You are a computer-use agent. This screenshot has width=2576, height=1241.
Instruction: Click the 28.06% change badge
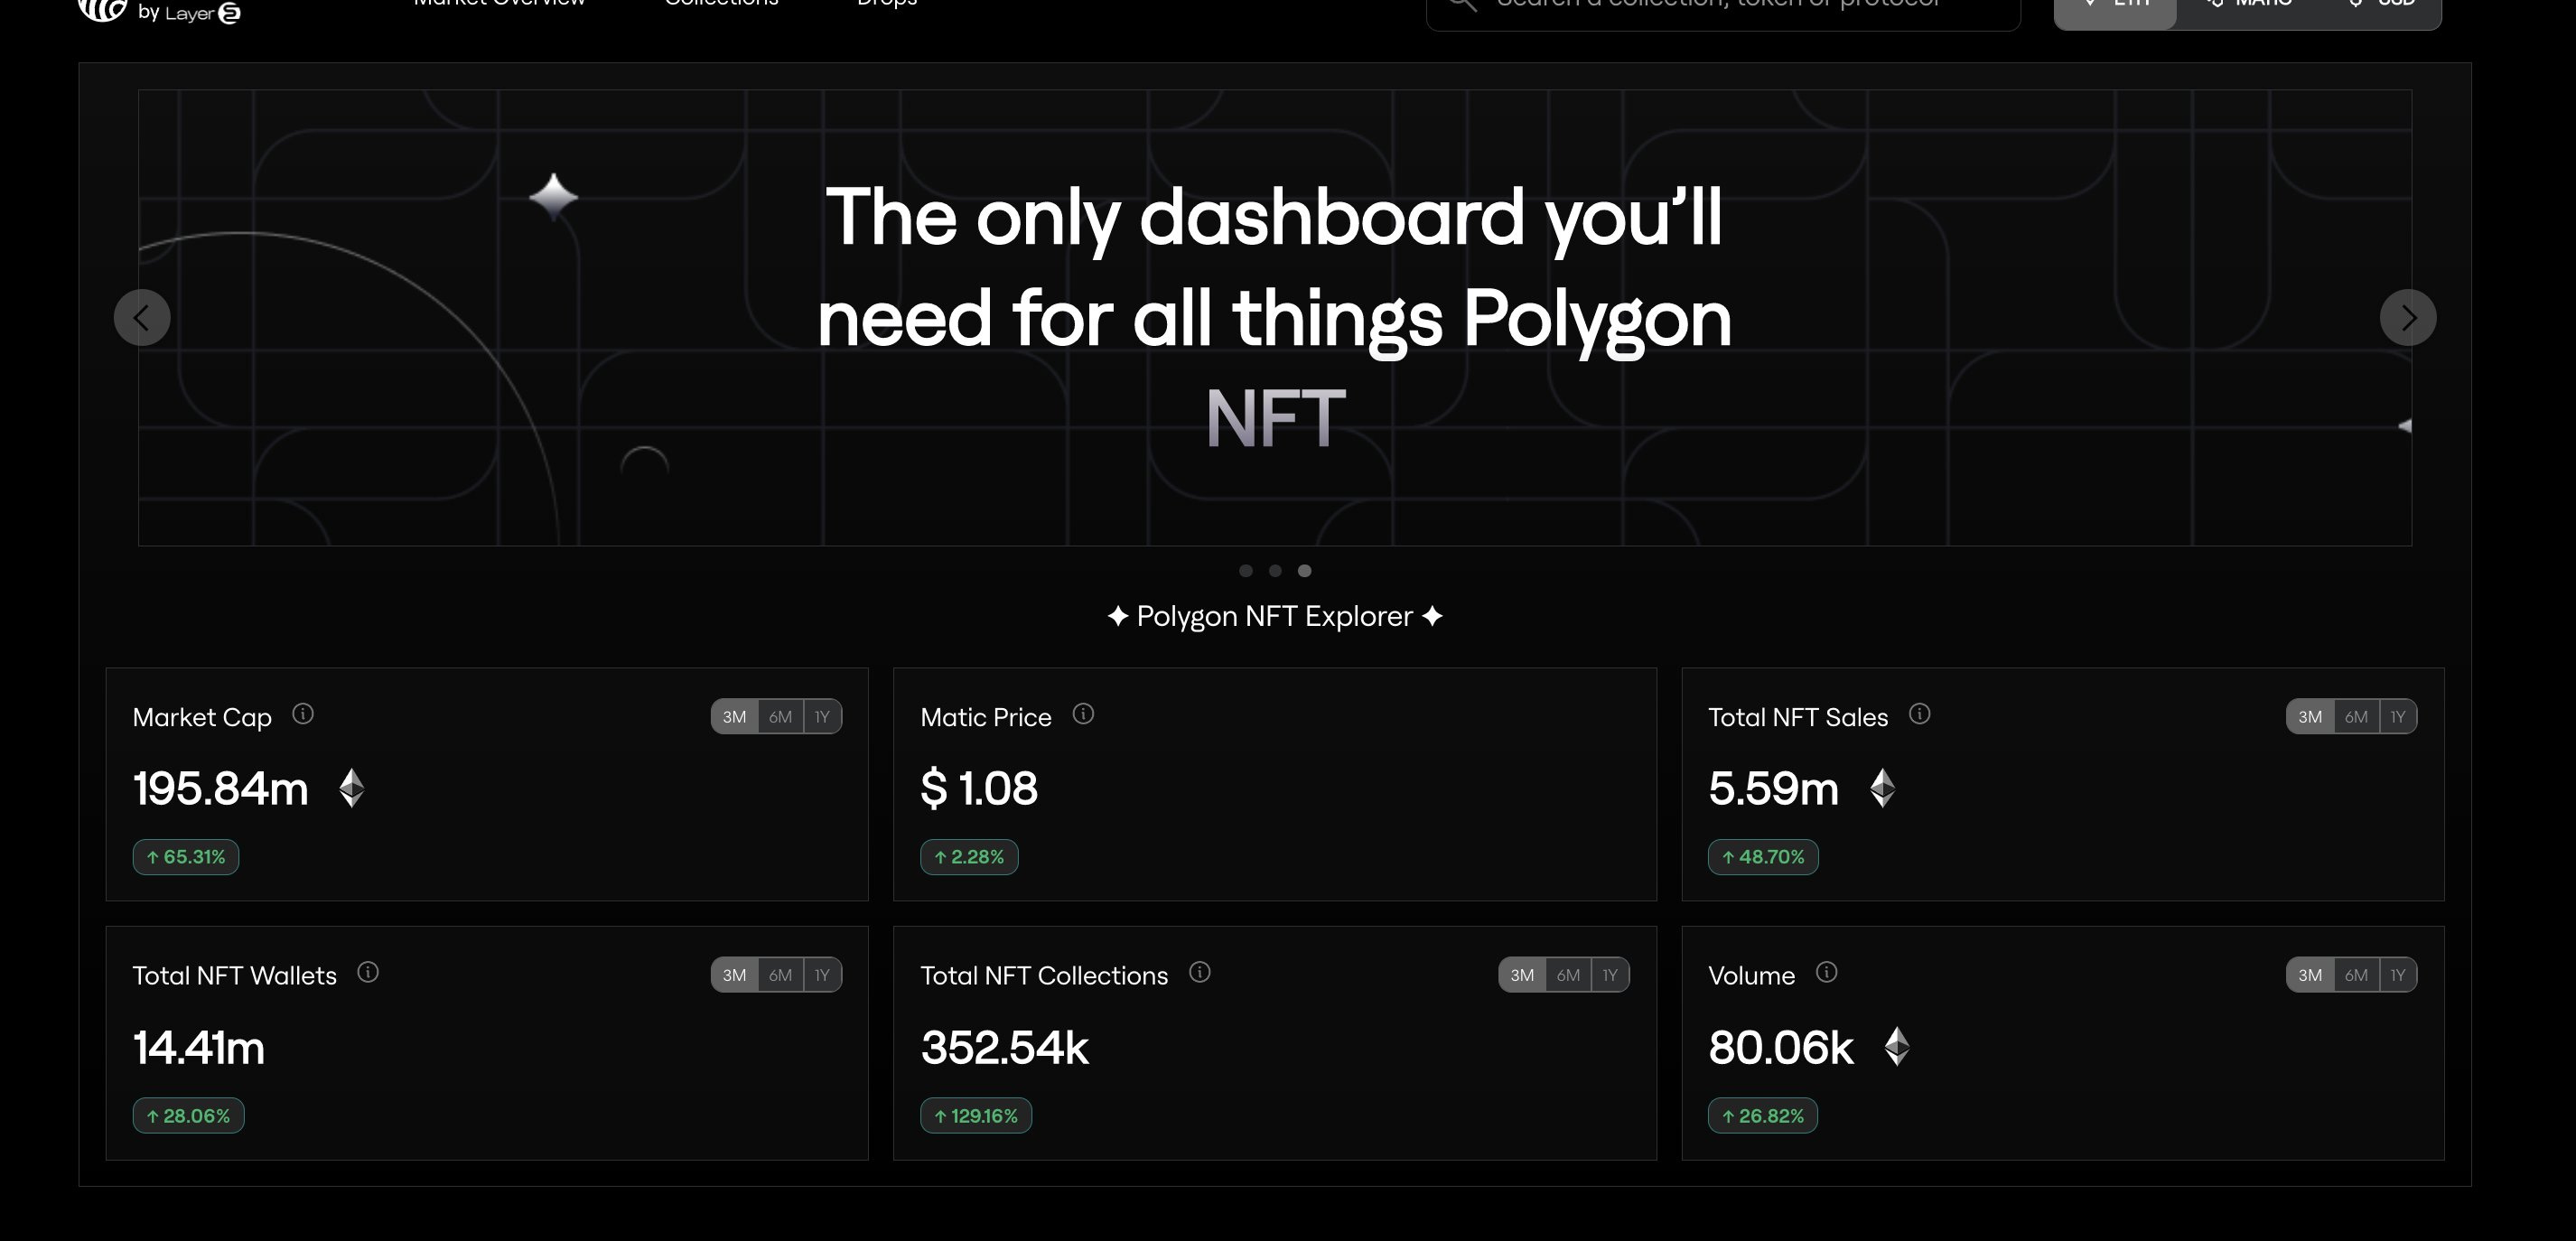pyautogui.click(x=188, y=1116)
